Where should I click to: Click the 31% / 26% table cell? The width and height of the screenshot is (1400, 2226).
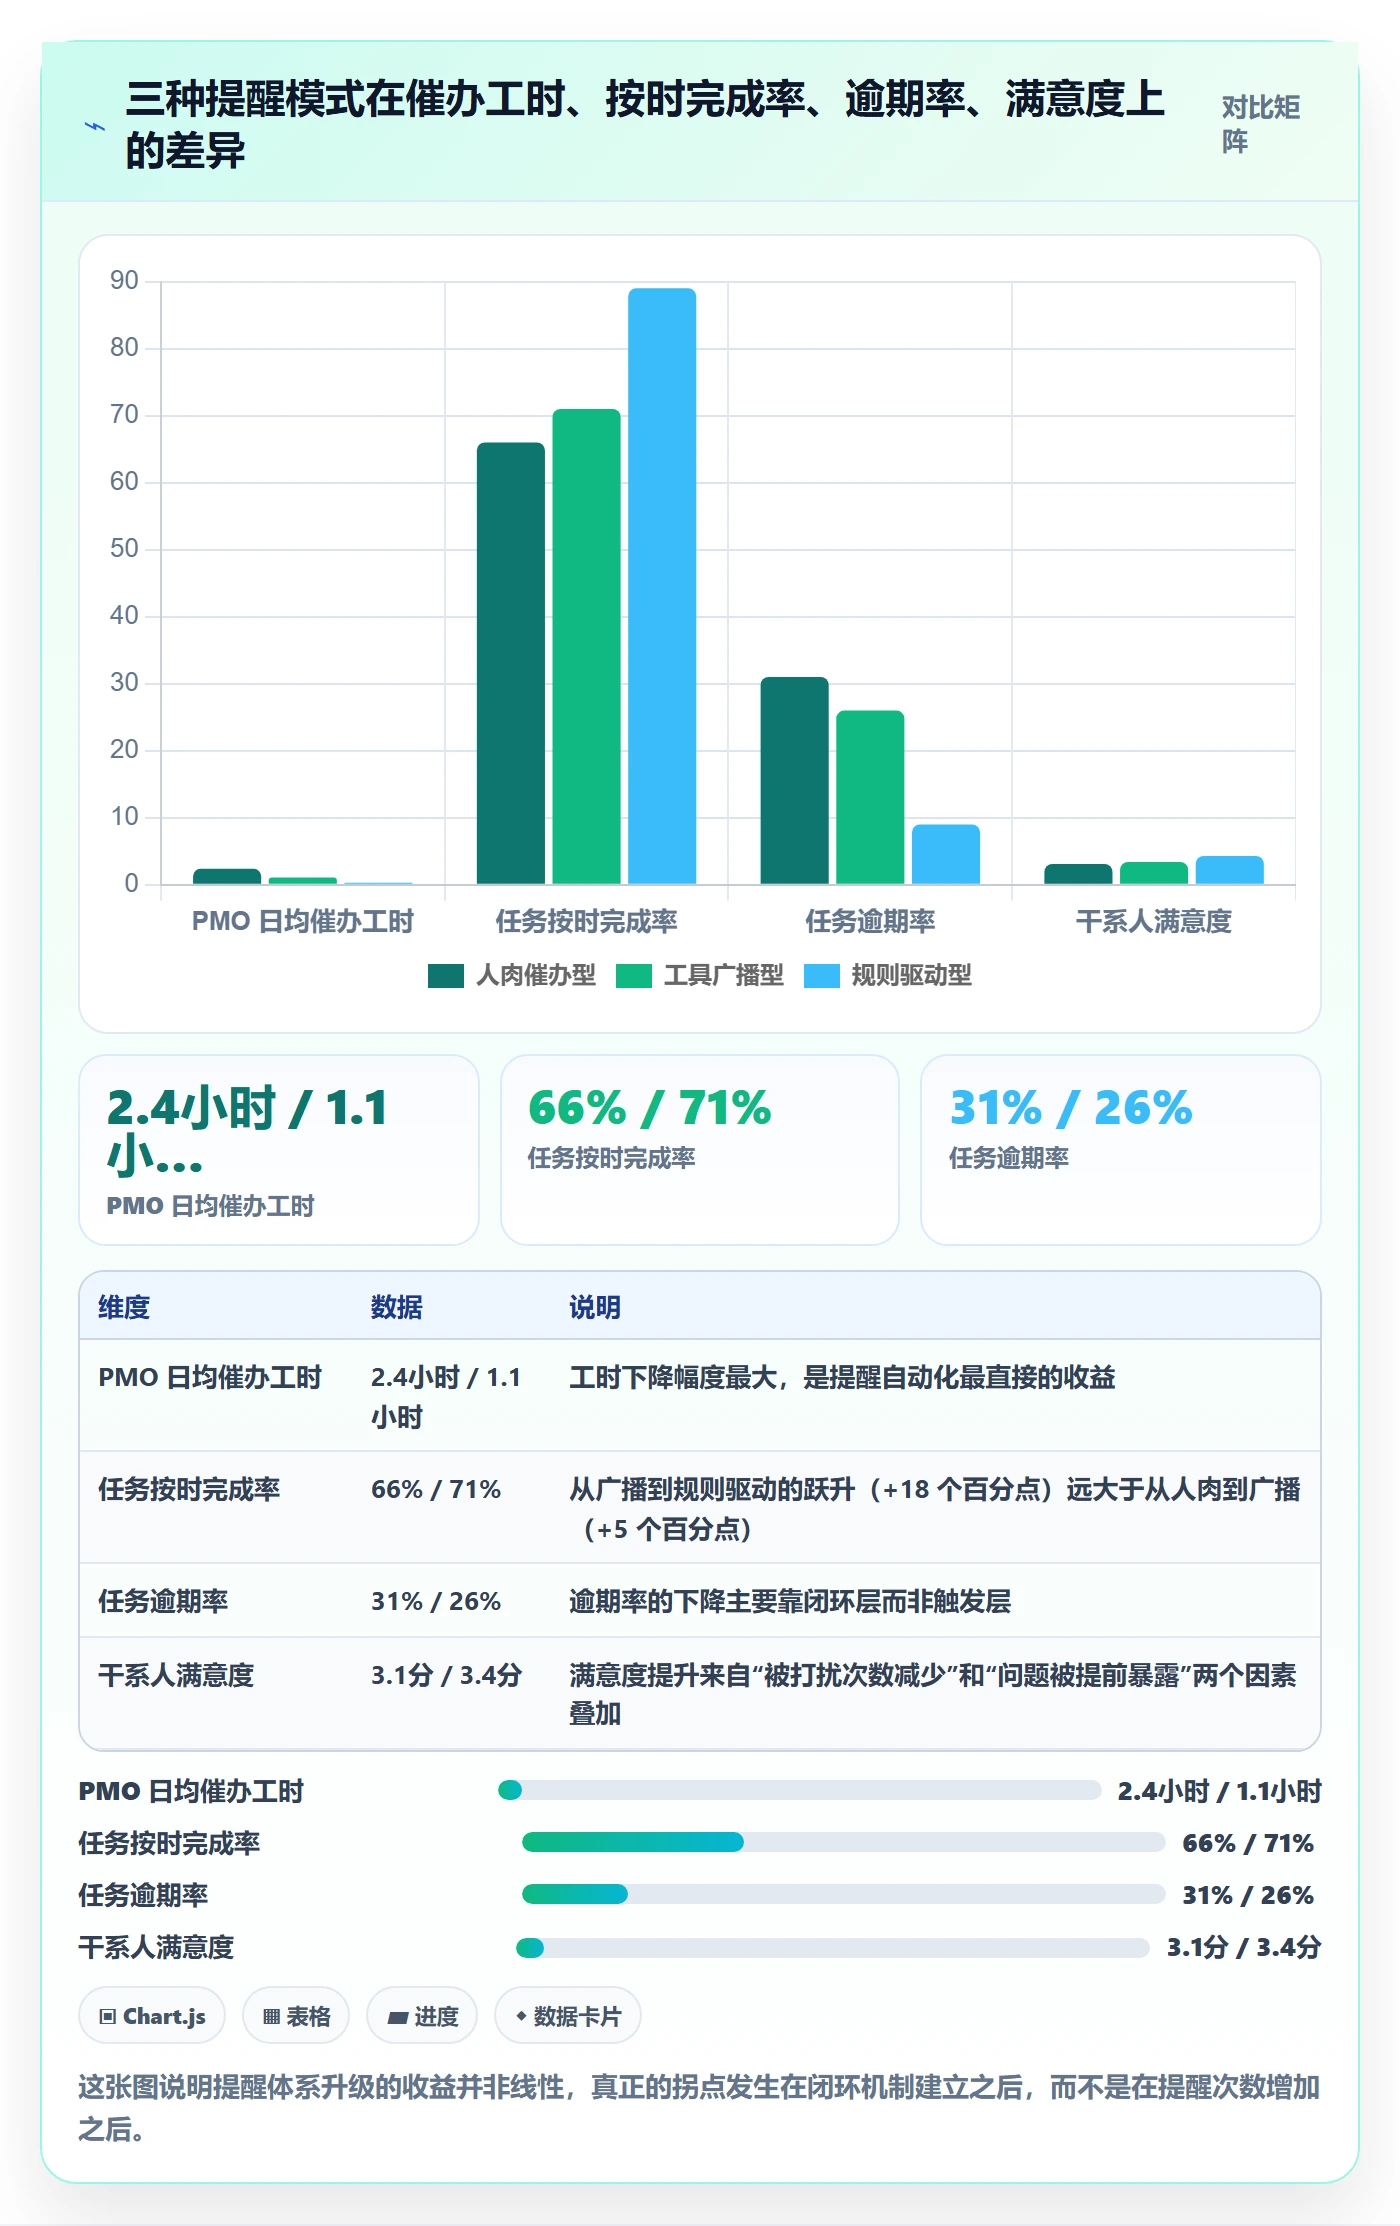[x=436, y=1602]
